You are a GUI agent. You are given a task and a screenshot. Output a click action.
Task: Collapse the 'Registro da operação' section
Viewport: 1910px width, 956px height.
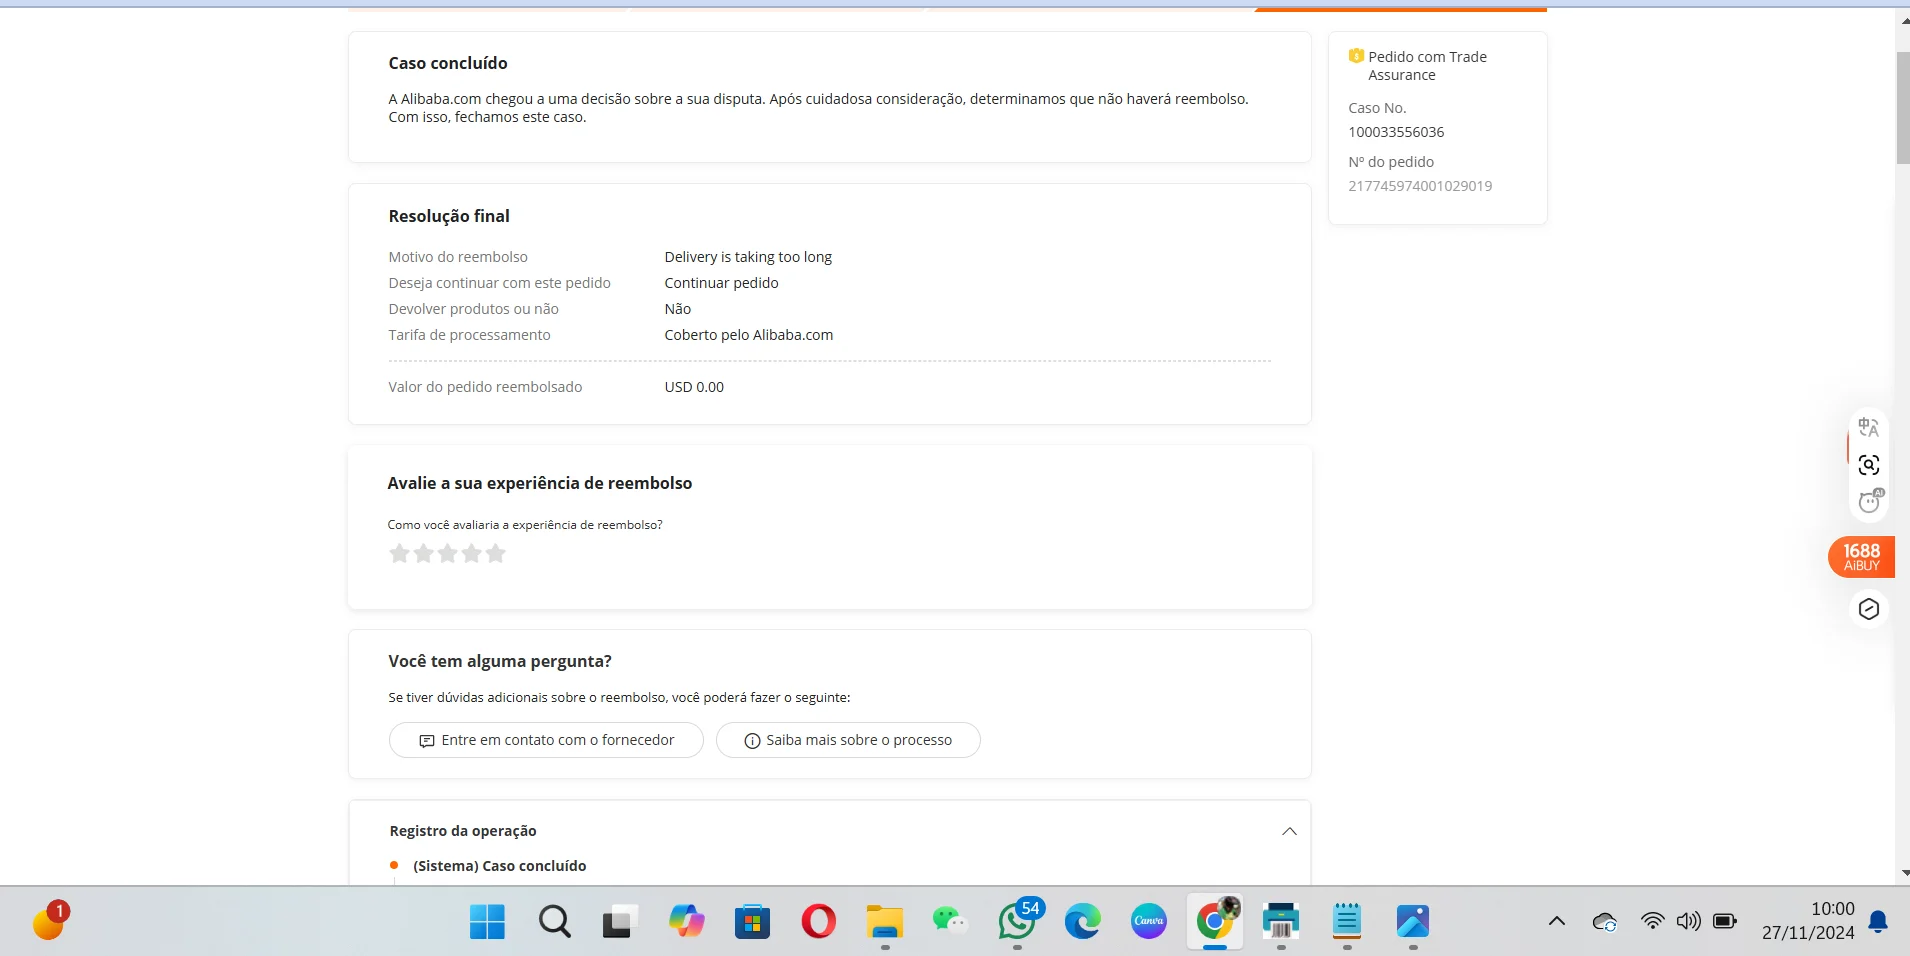(1289, 831)
